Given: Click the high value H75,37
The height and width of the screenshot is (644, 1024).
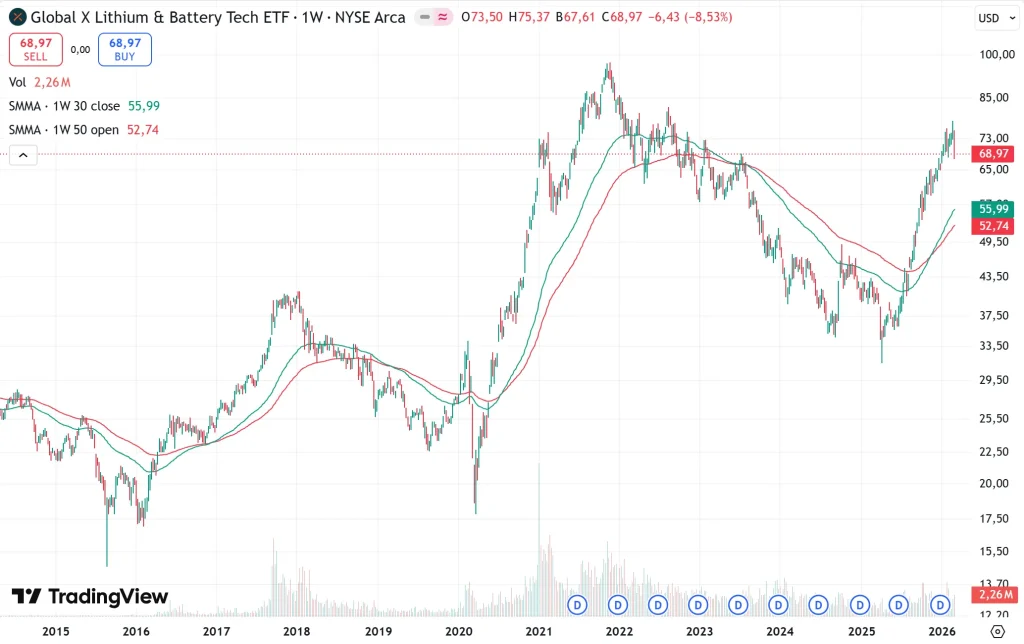Looking at the screenshot, I should (x=529, y=17).
